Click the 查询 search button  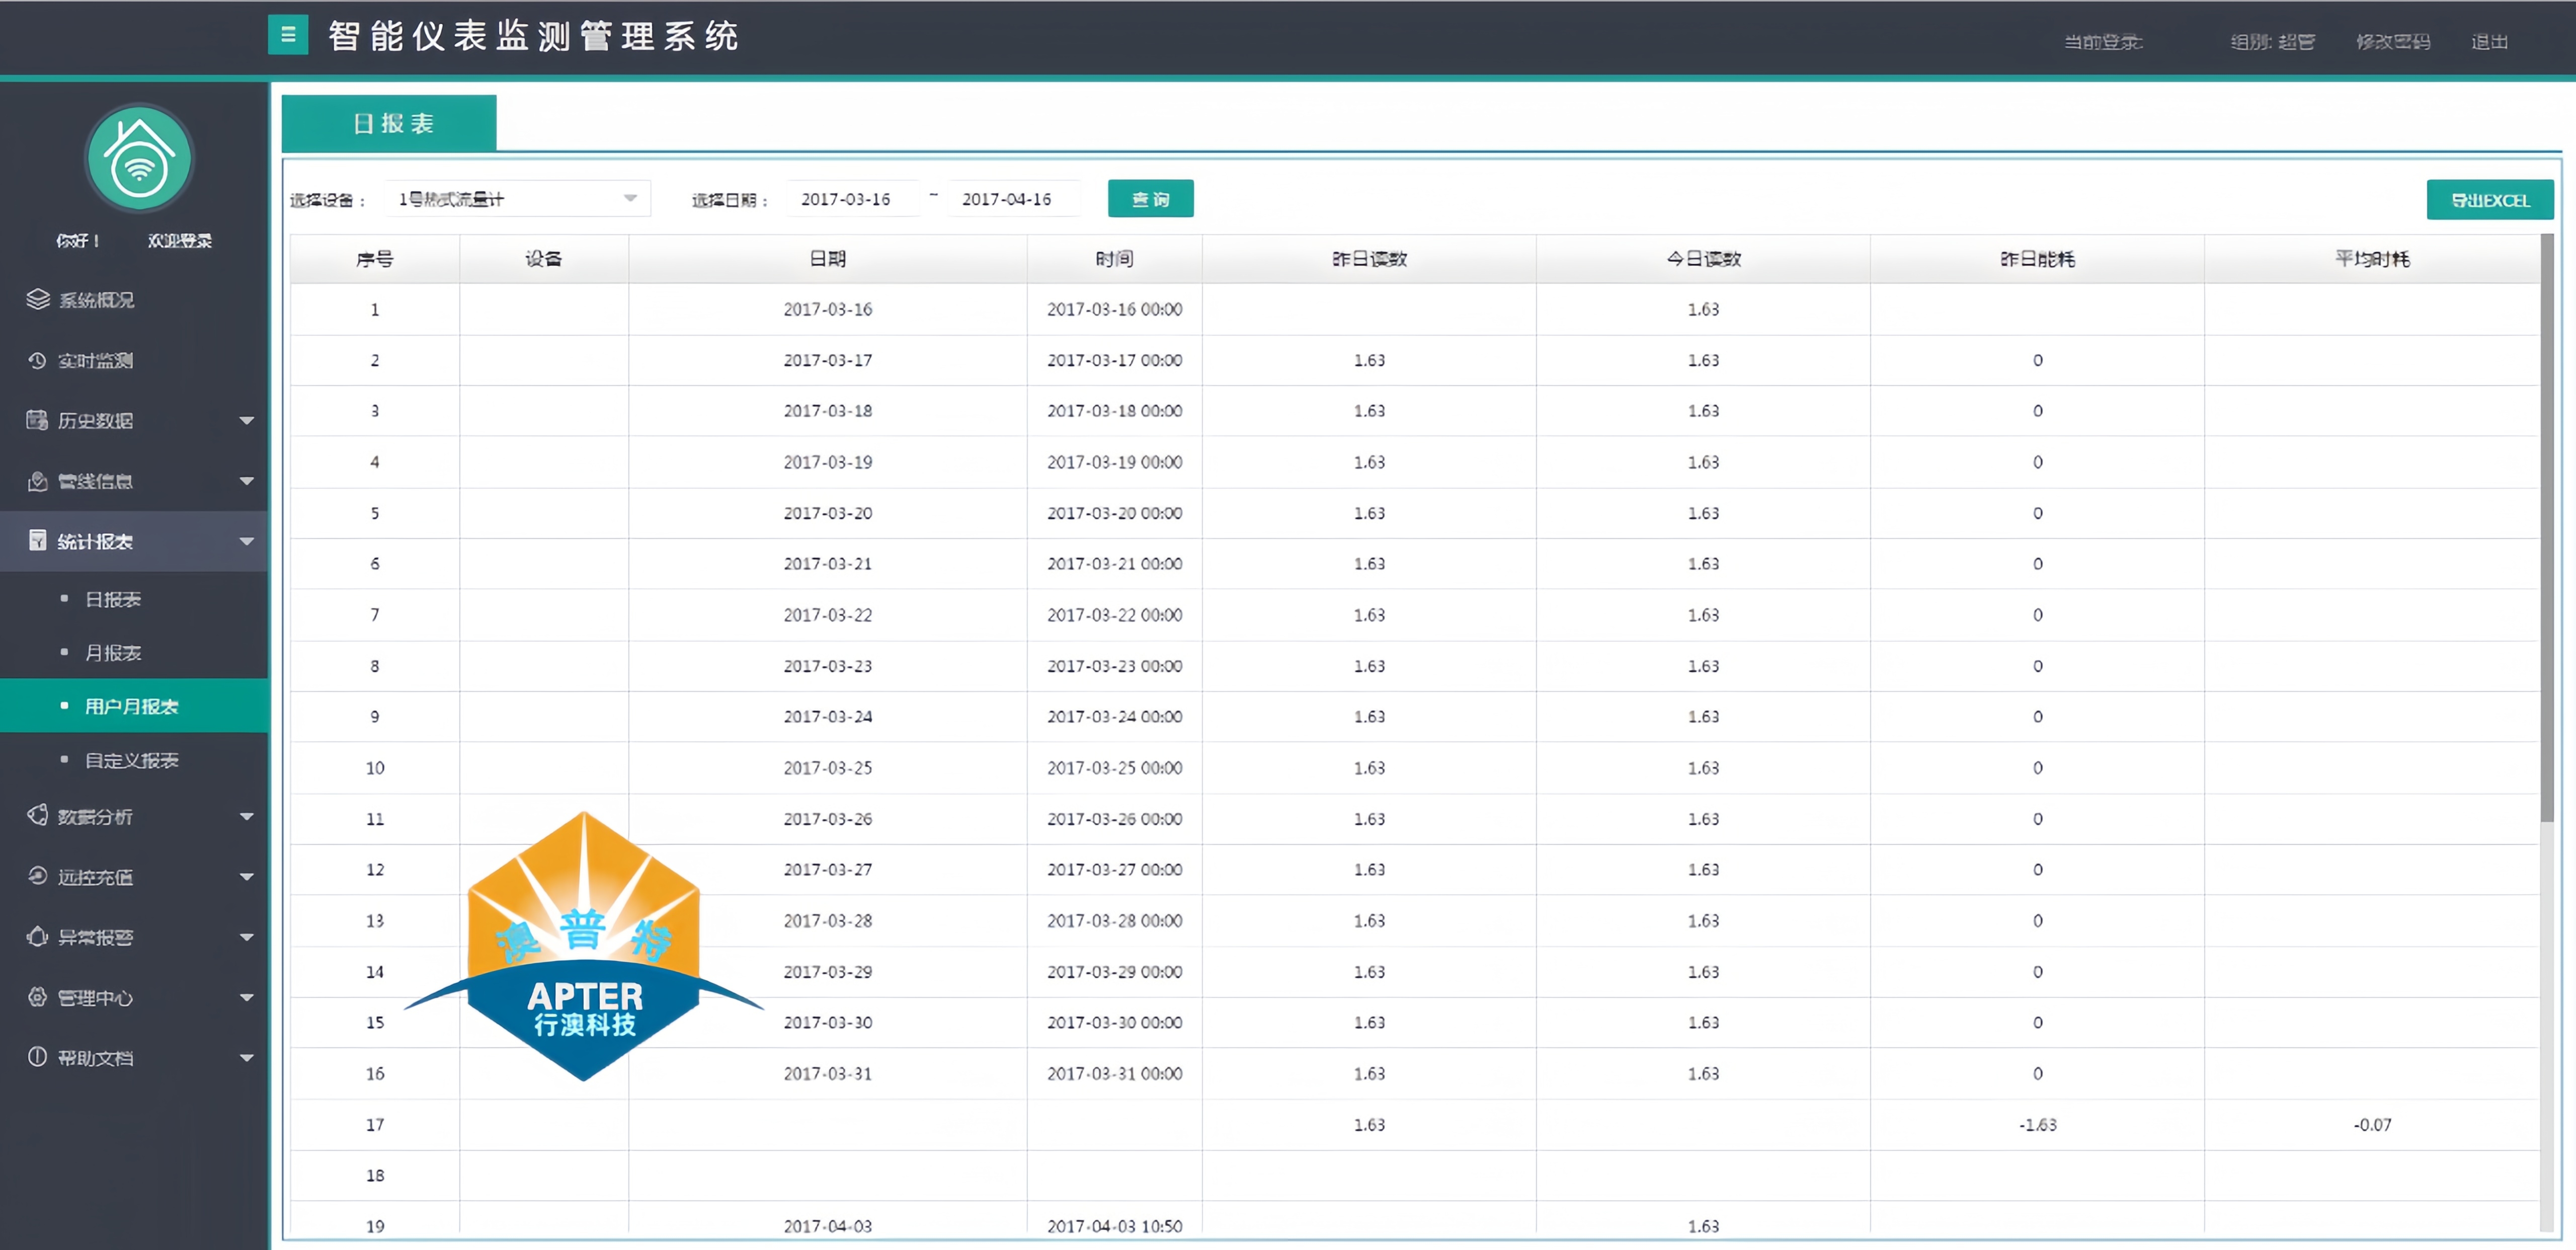pyautogui.click(x=1150, y=199)
